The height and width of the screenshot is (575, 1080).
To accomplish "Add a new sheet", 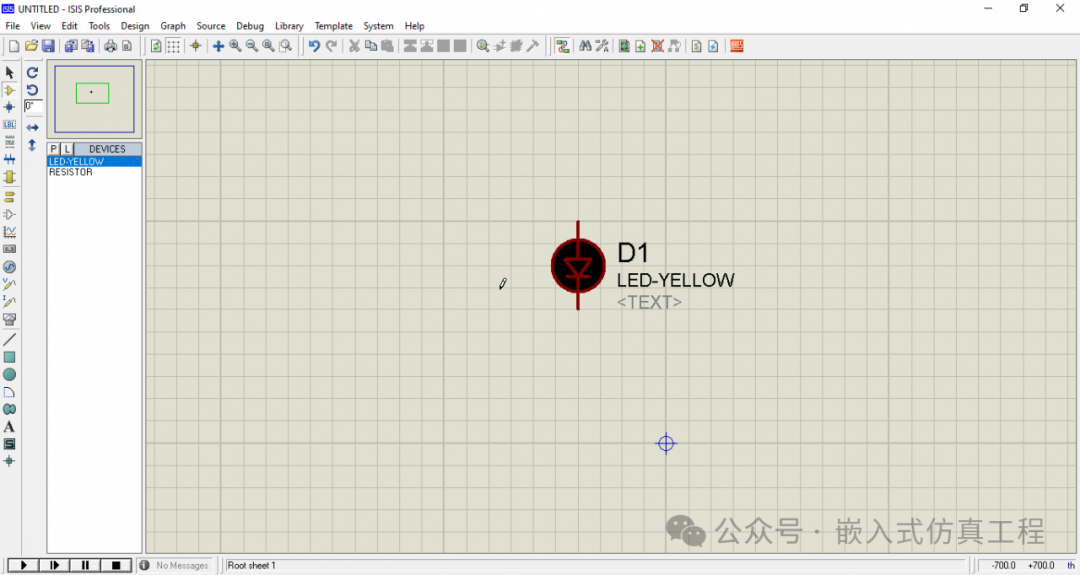I will [x=641, y=46].
